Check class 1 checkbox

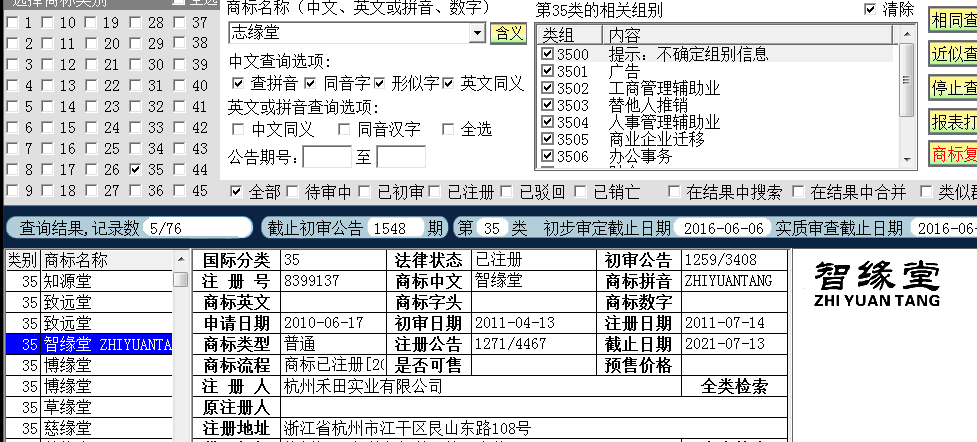[x=12, y=23]
